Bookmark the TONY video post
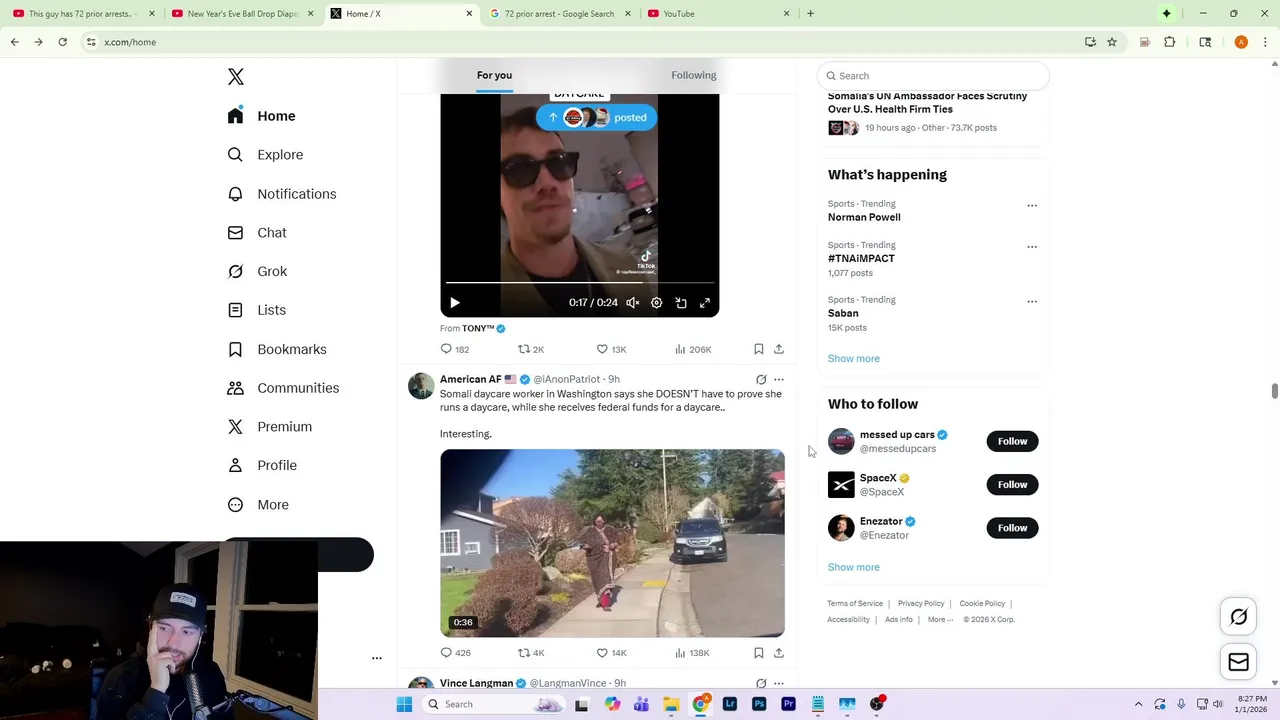Viewport: 1280px width, 720px height. (x=759, y=349)
